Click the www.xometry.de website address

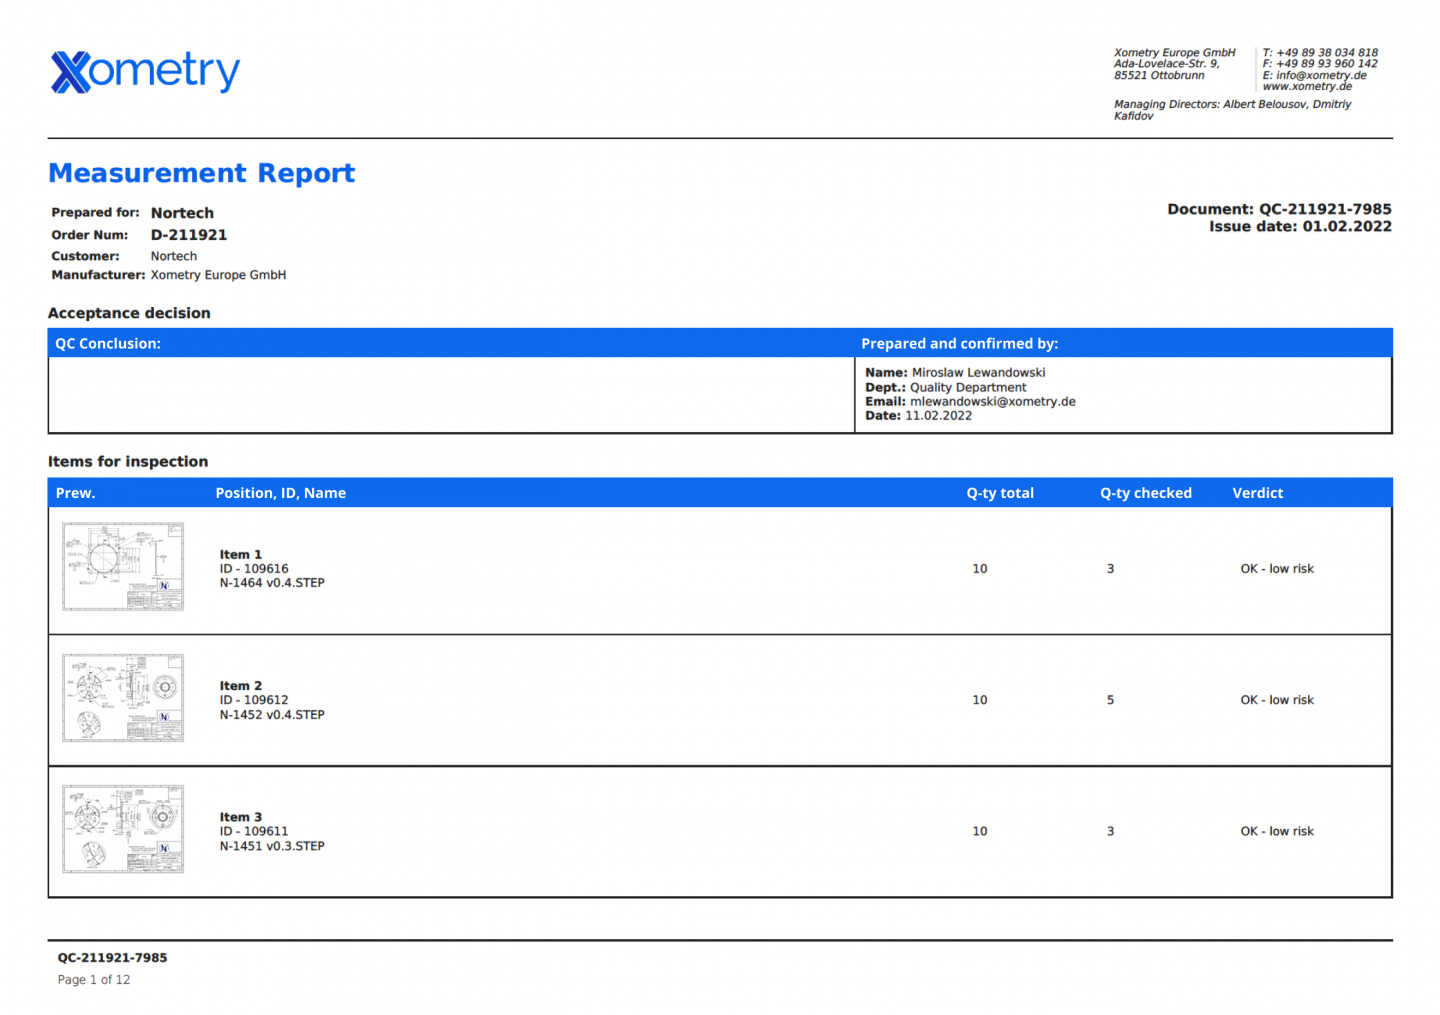click(x=1307, y=86)
